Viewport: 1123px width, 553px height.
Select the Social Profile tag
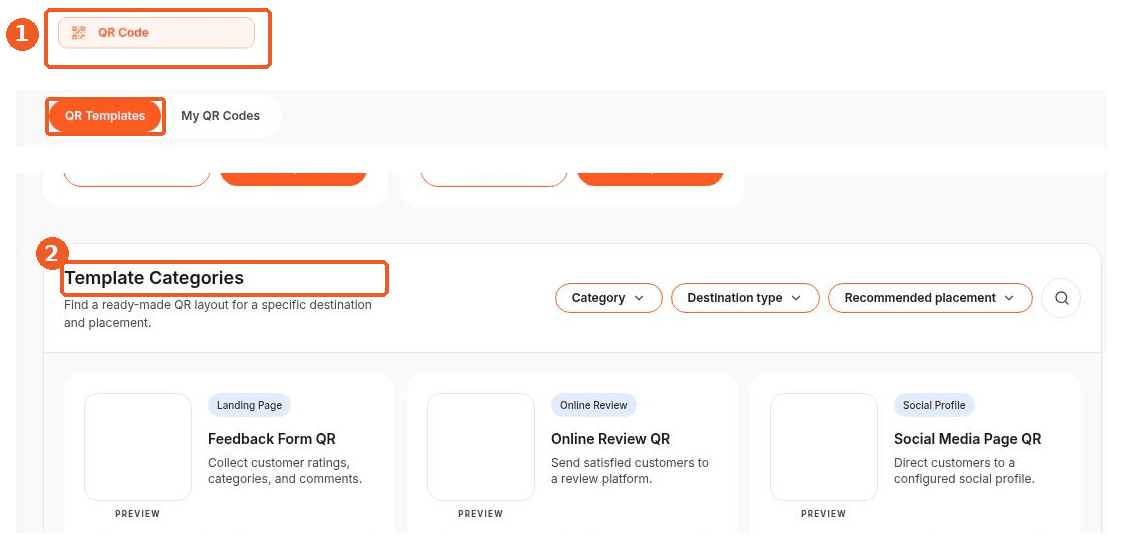point(934,405)
